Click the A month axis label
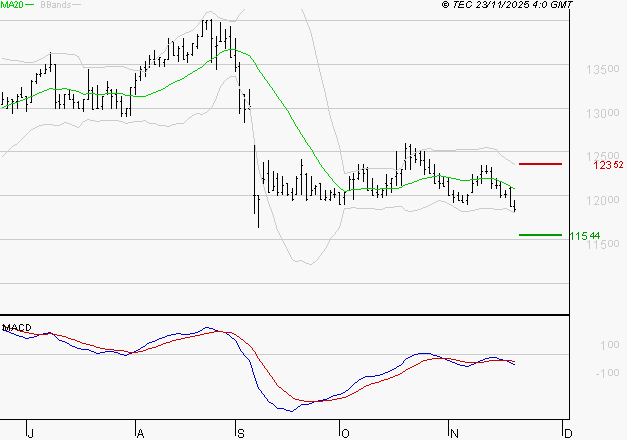627x440 pixels. click(x=140, y=433)
